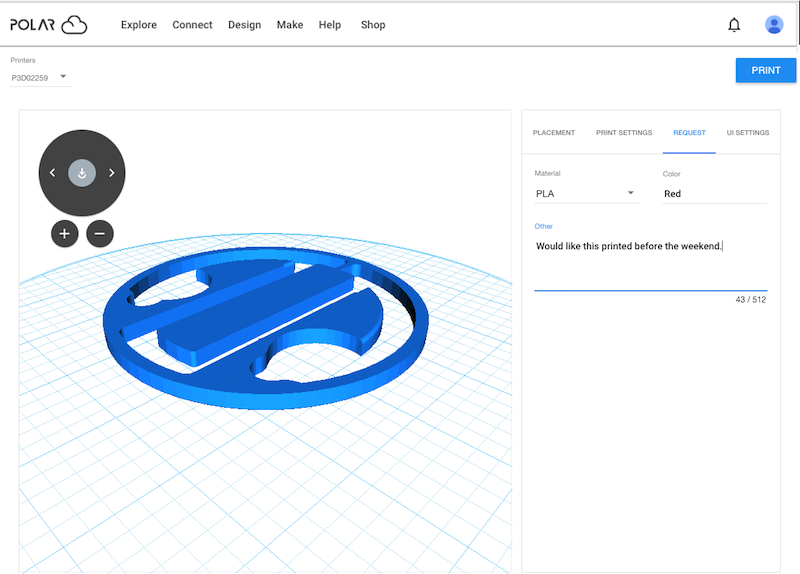Switch to the Placement tab

(x=554, y=133)
